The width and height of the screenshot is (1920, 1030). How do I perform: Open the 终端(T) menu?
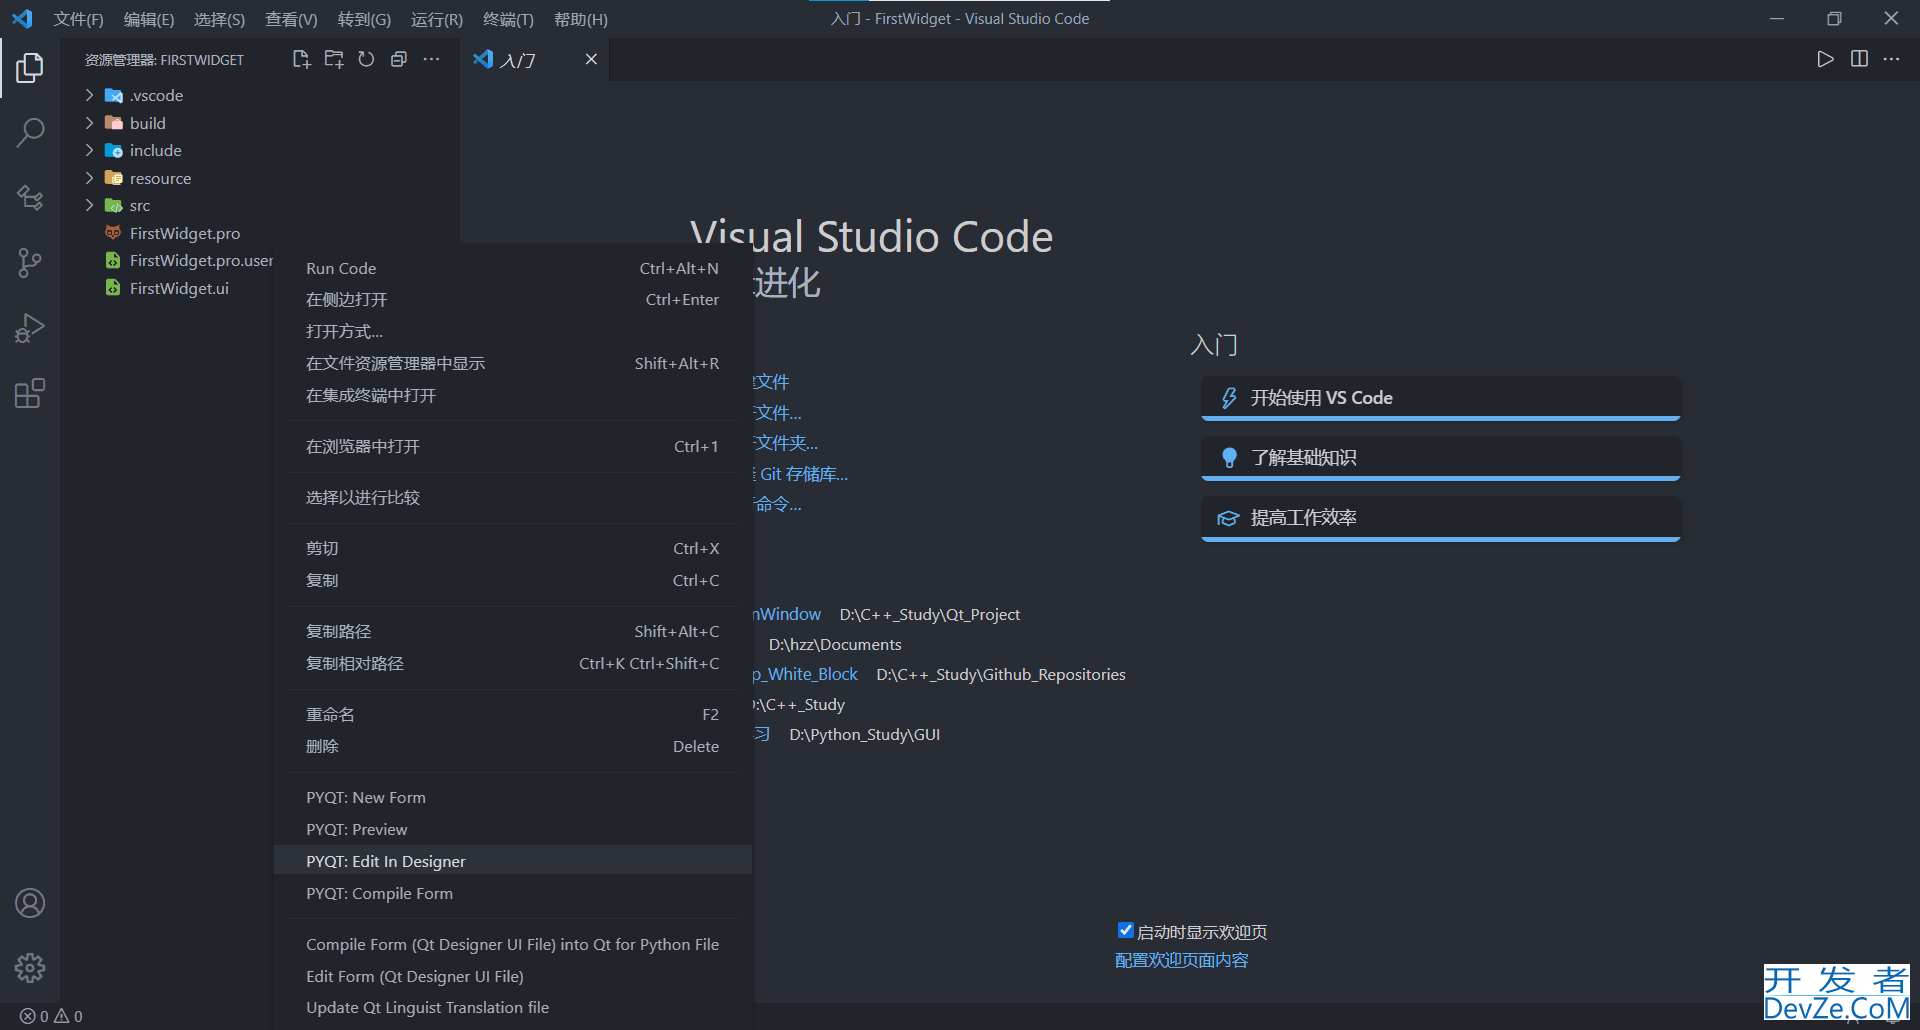[508, 19]
